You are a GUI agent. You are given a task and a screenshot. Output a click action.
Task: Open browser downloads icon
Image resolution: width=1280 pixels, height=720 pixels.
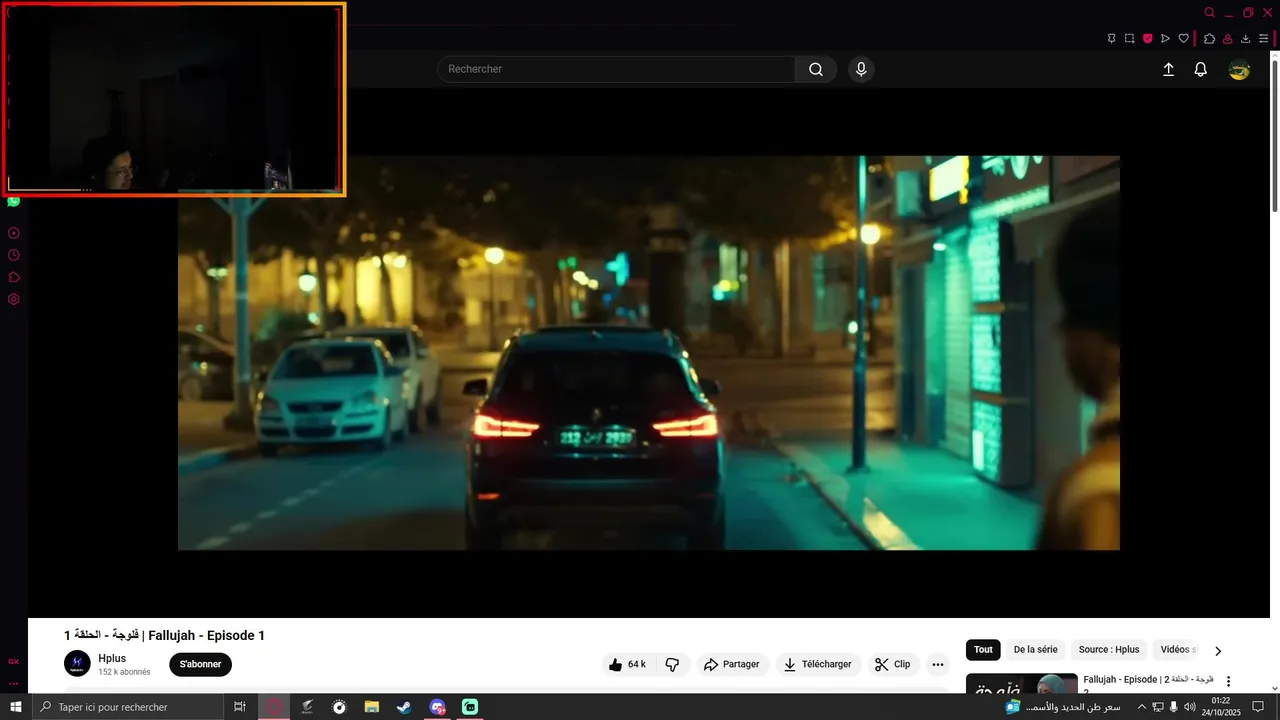click(x=1245, y=39)
